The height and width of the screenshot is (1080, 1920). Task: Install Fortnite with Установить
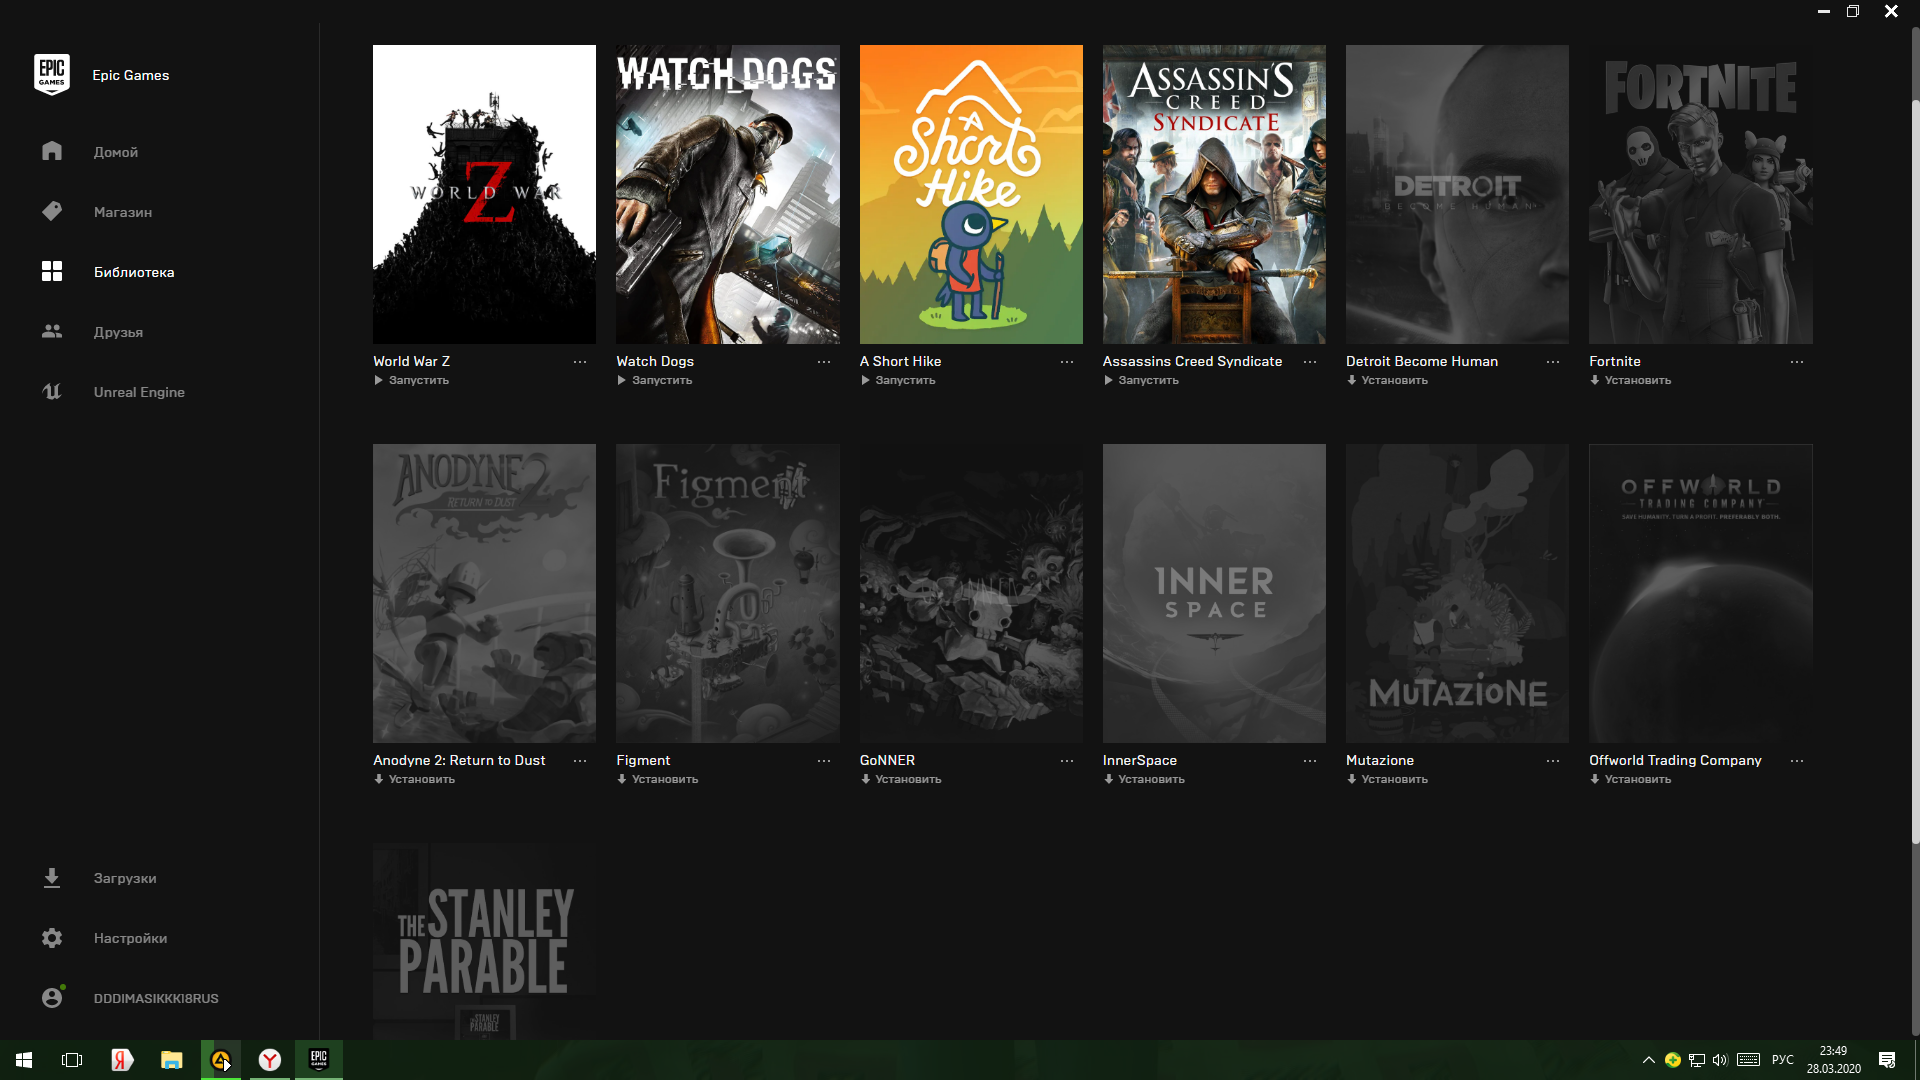pos(1630,380)
